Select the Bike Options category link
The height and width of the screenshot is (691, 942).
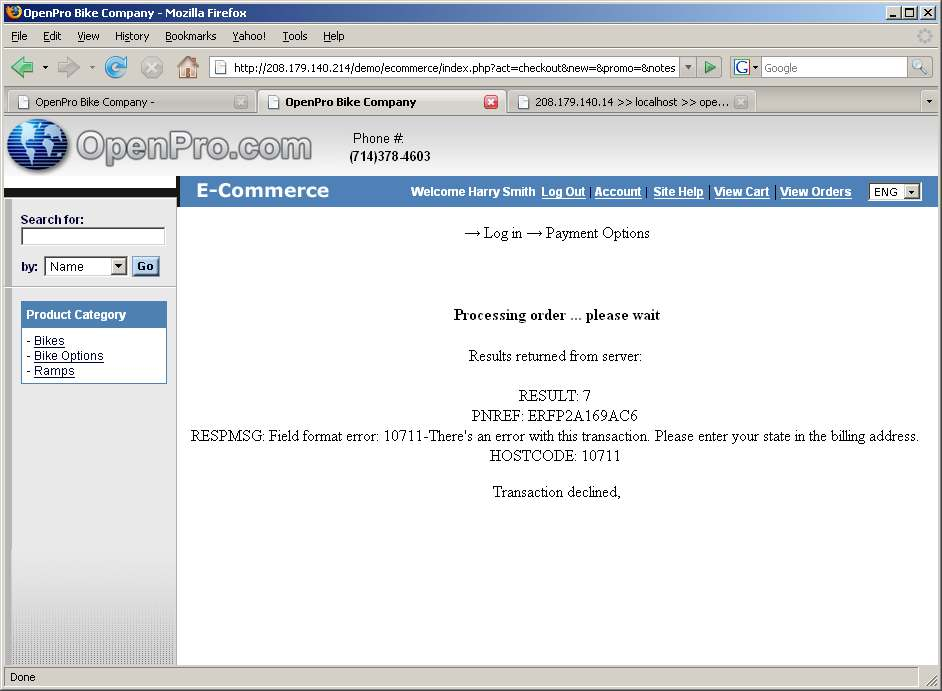[68, 356]
